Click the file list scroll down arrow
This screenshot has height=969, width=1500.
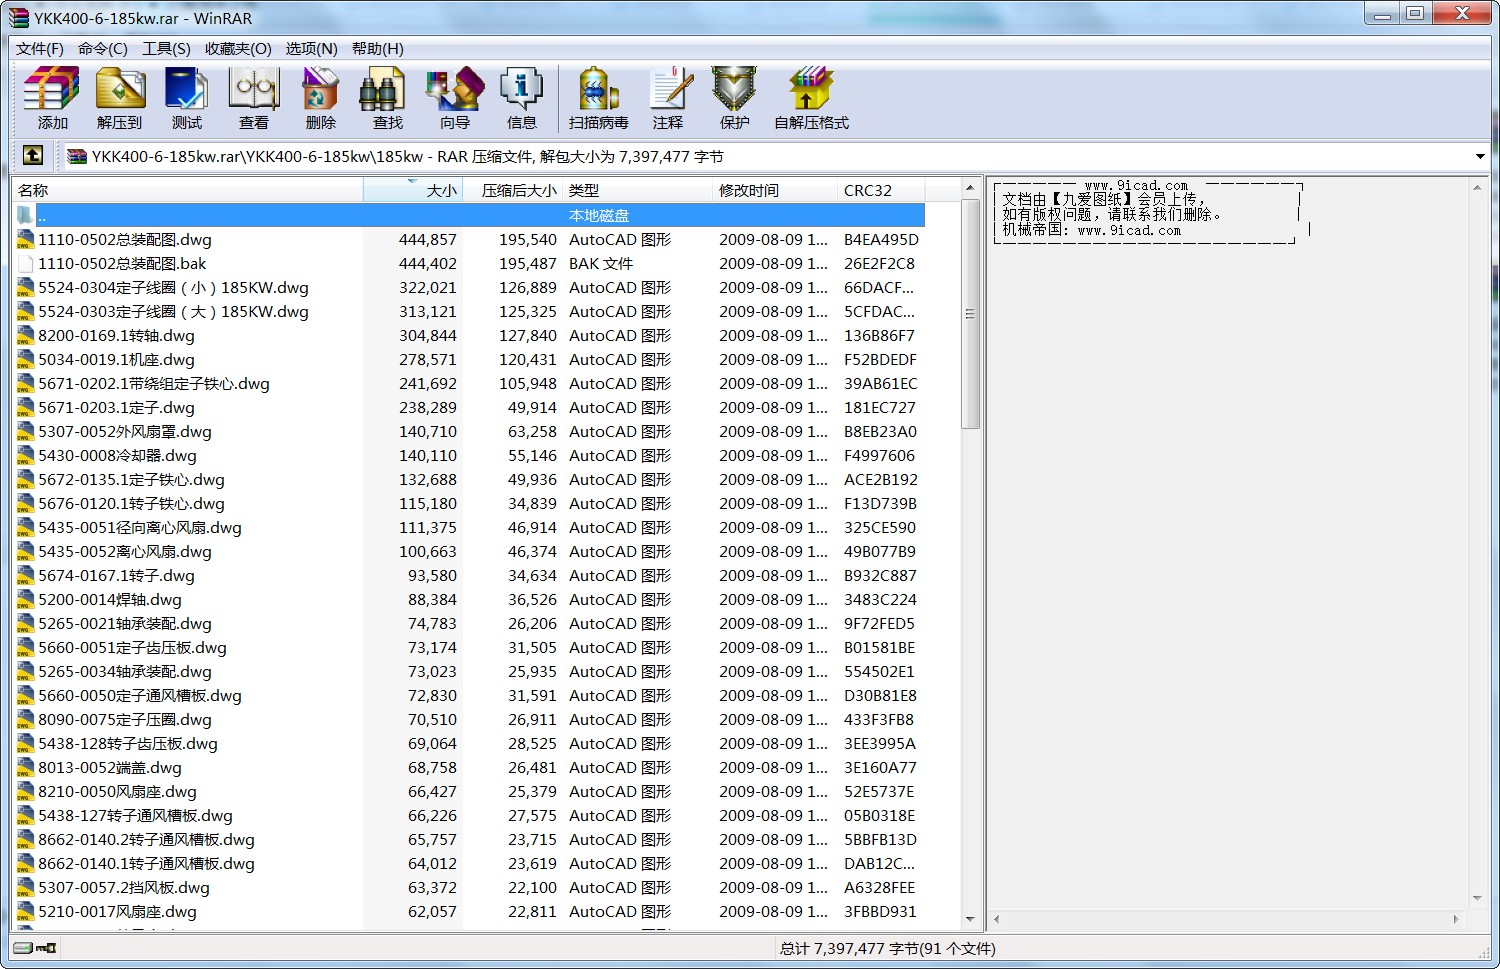pyautogui.click(x=969, y=919)
